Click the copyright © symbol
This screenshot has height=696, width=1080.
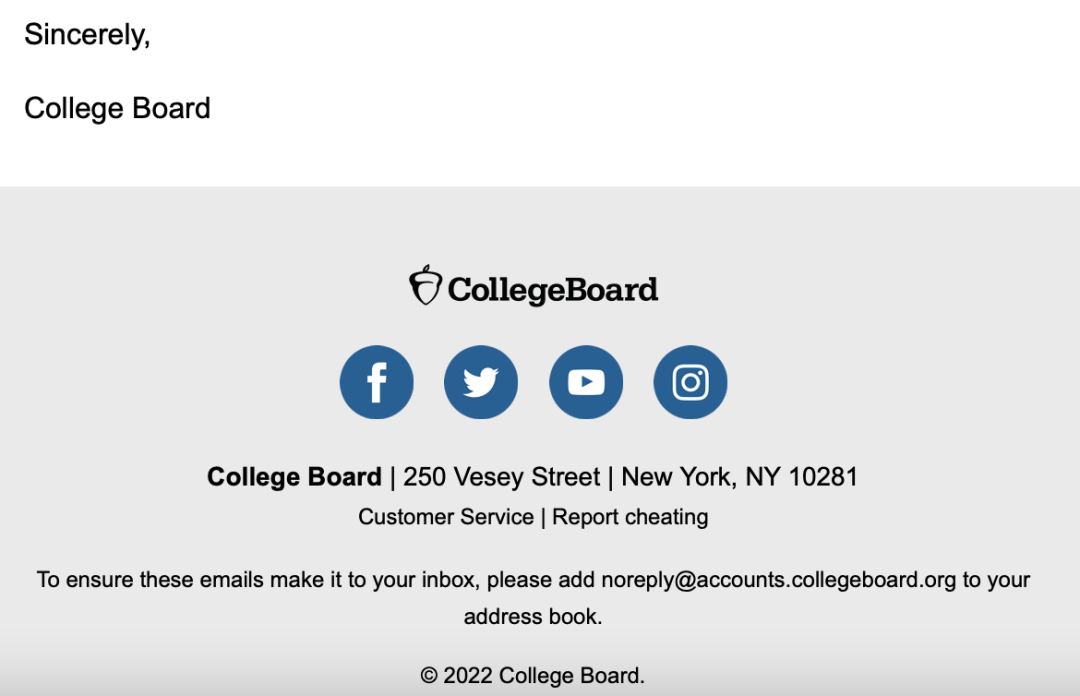click(x=428, y=675)
